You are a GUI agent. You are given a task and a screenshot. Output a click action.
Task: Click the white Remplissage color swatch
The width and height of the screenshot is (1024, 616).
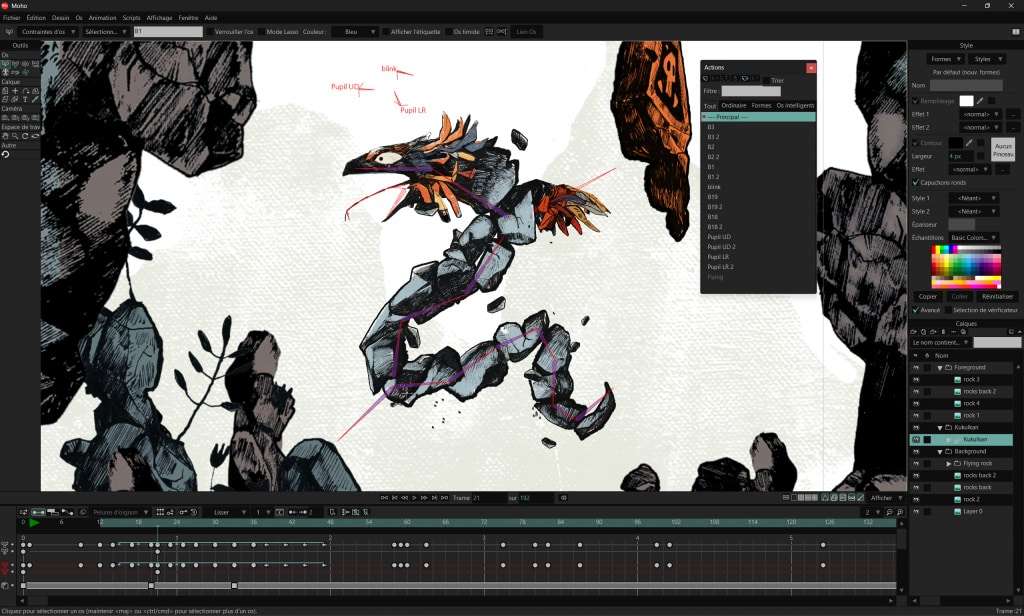pyautogui.click(x=966, y=100)
